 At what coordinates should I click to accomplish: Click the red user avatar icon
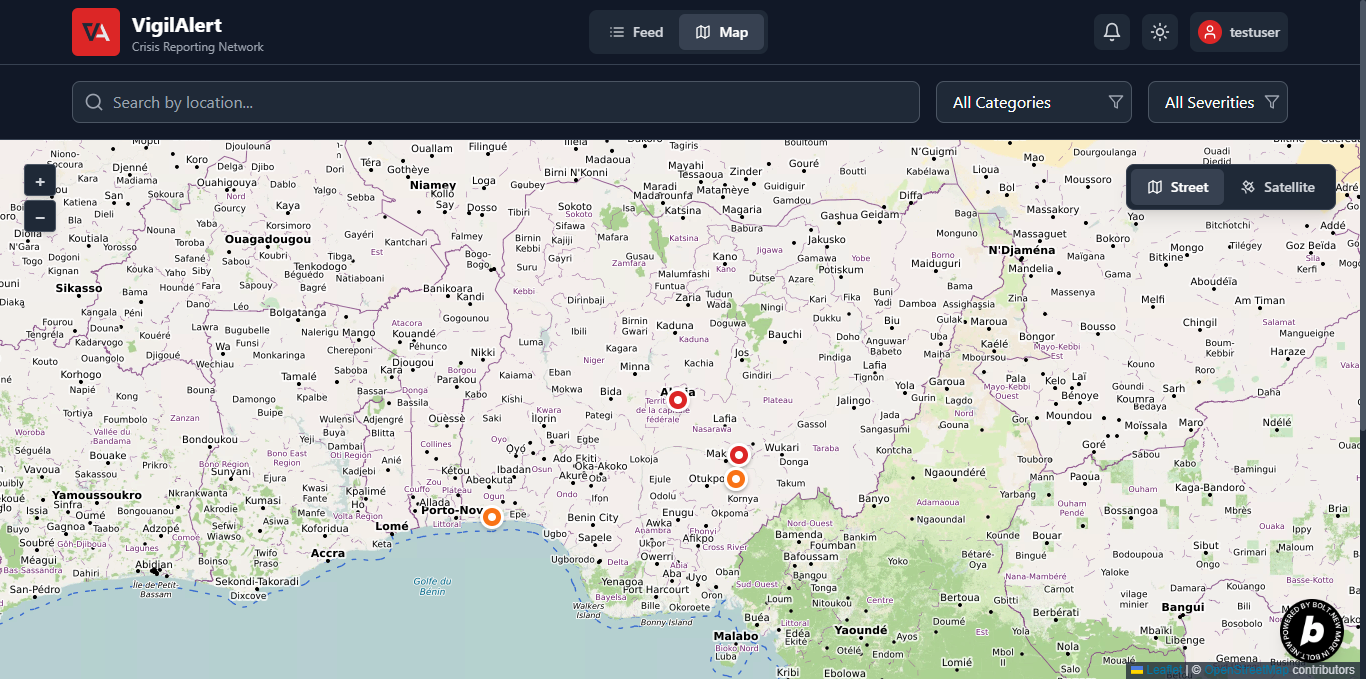click(x=1210, y=32)
